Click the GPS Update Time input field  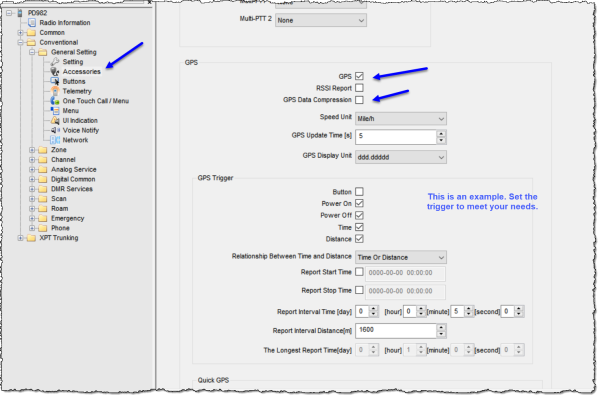tap(396, 137)
